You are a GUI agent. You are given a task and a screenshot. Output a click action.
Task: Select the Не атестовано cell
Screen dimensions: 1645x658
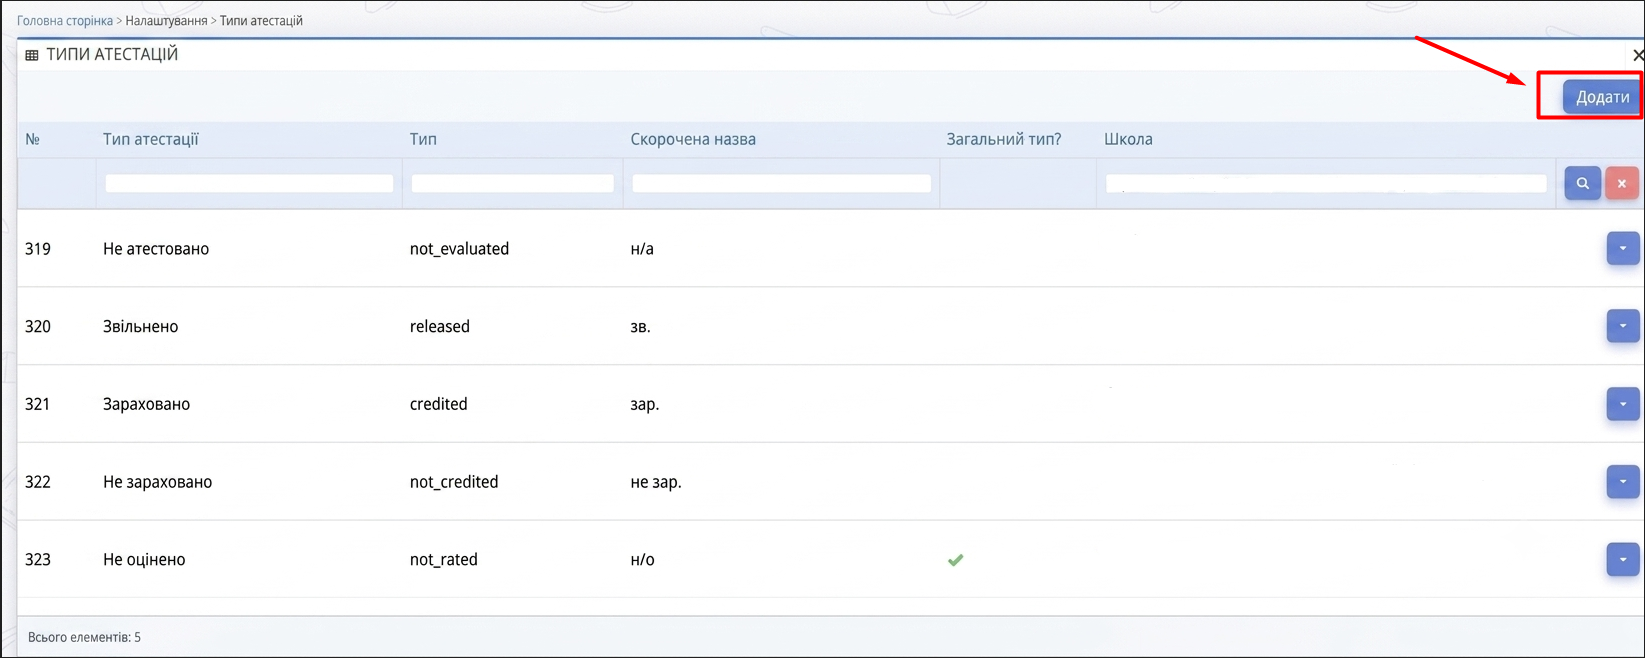pos(156,249)
